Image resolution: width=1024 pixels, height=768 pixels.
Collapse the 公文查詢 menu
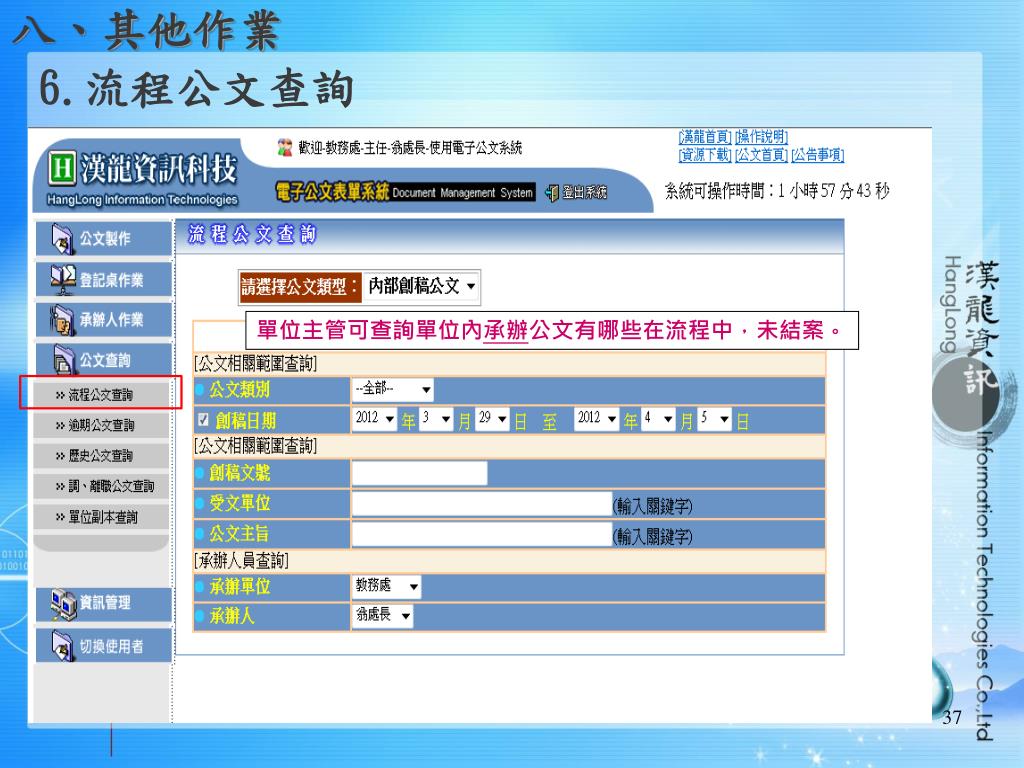(104, 360)
